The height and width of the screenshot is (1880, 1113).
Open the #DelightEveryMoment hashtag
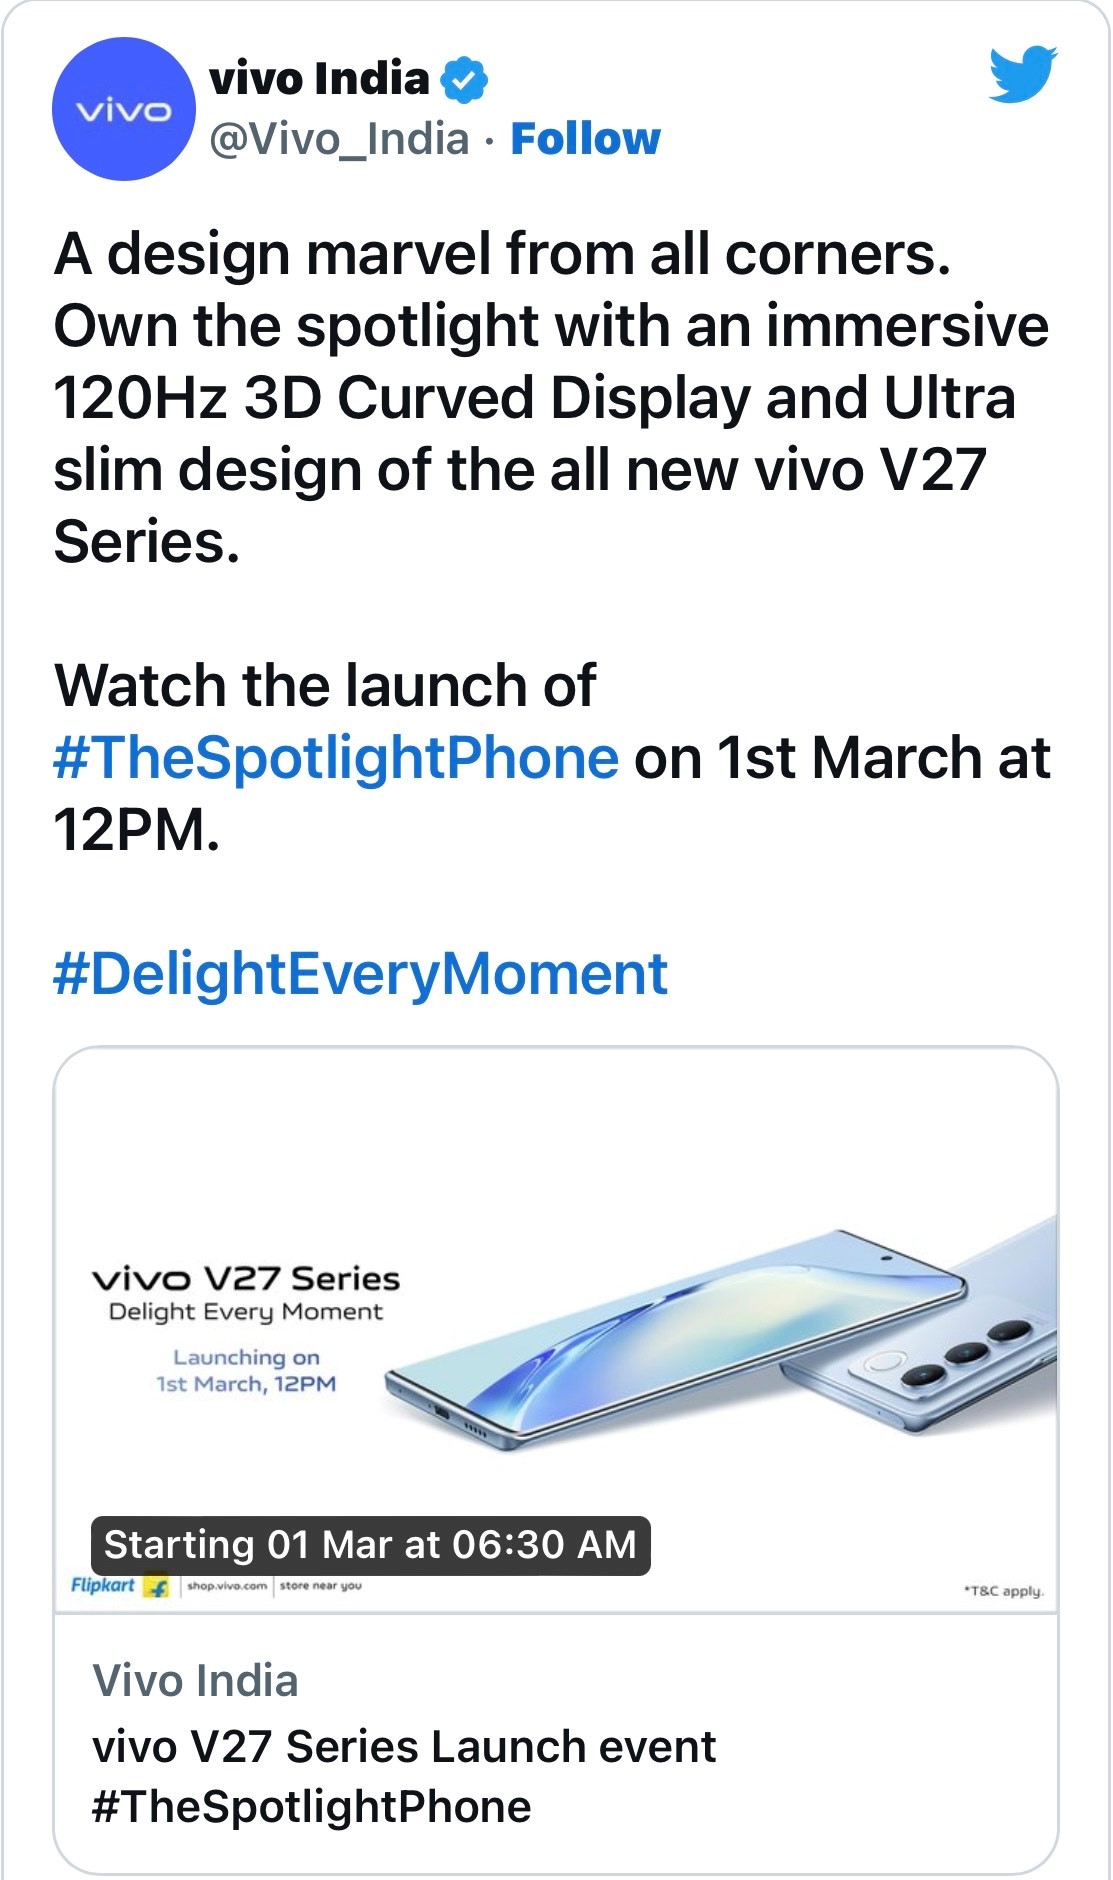tap(360, 974)
